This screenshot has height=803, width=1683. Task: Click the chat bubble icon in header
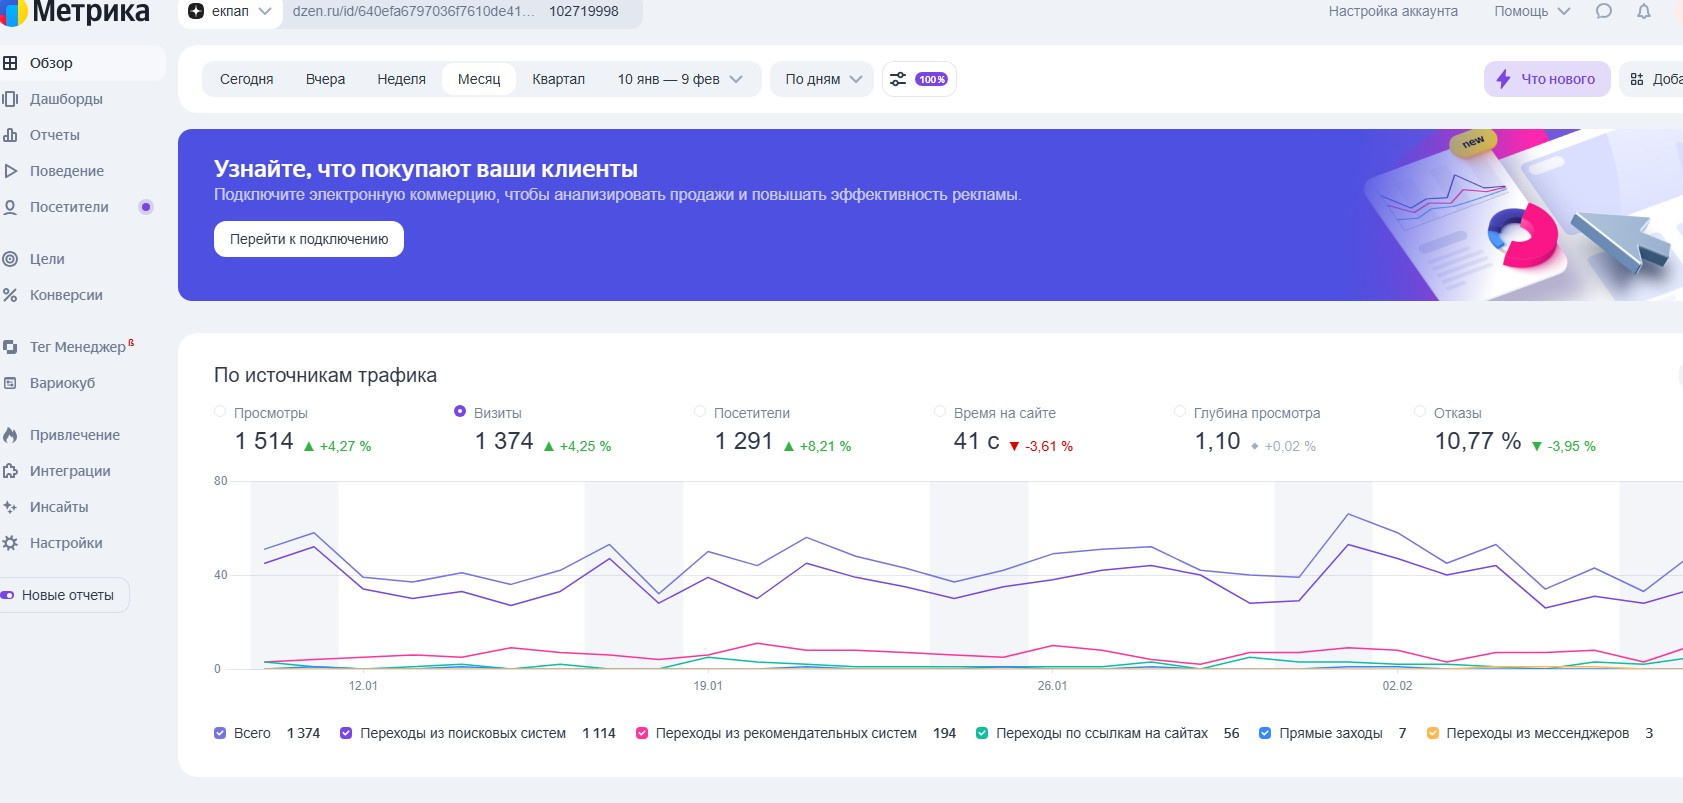[1604, 12]
